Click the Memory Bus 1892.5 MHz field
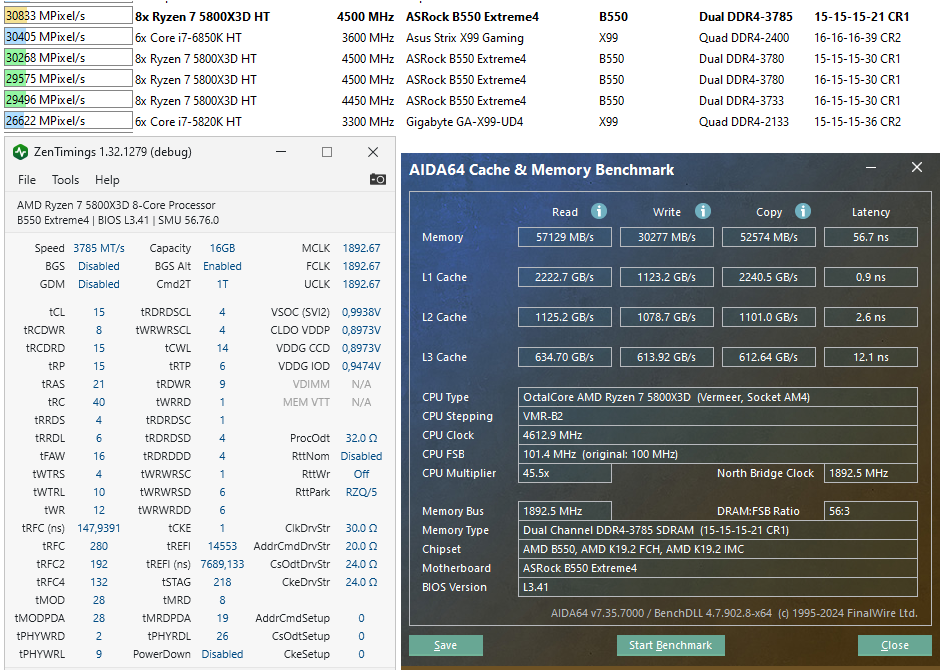The image size is (941, 670). tap(565, 511)
